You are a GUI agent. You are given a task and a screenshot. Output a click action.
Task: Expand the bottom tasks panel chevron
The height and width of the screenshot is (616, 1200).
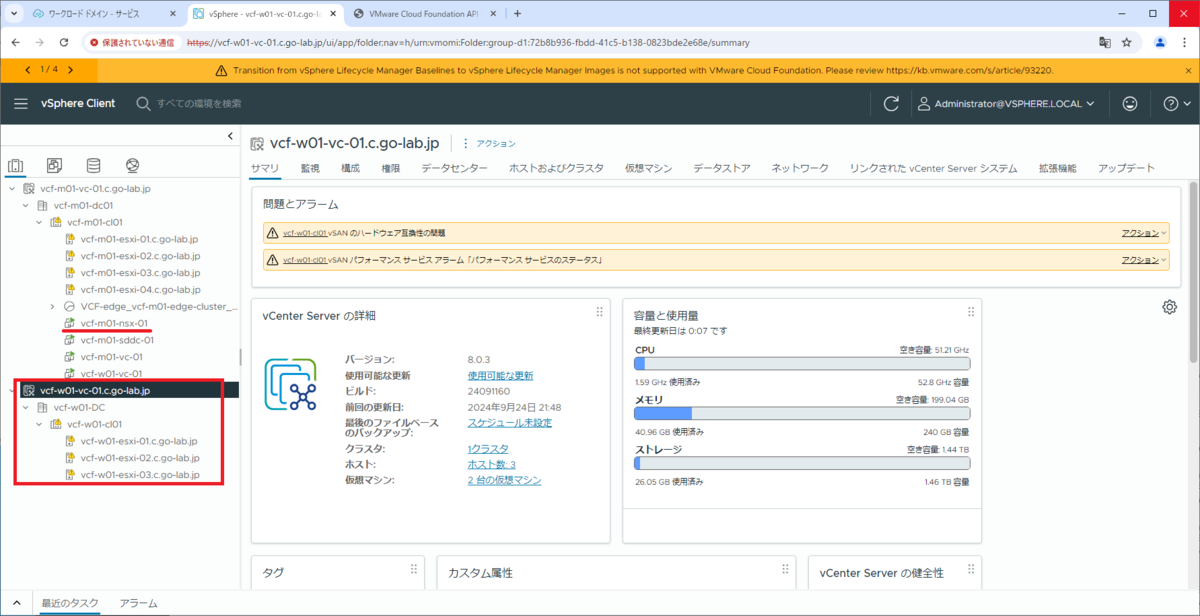tap(19, 604)
